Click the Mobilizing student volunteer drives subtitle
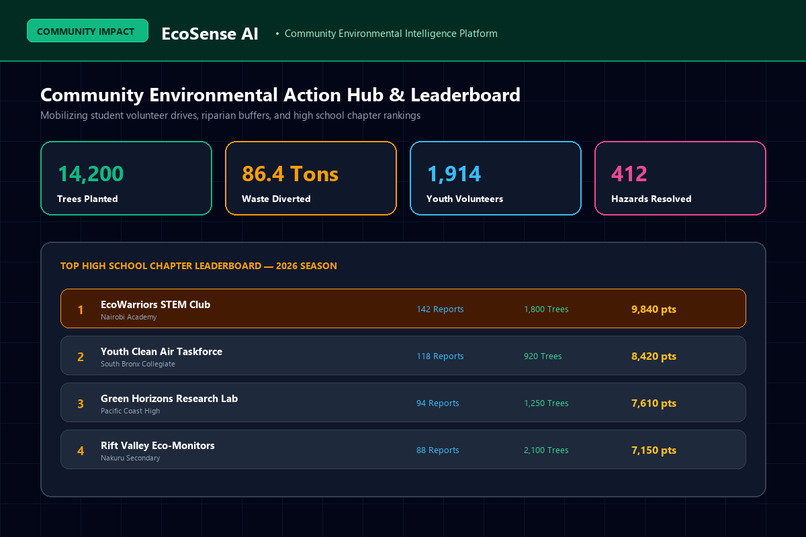This screenshot has width=806, height=537. click(230, 116)
